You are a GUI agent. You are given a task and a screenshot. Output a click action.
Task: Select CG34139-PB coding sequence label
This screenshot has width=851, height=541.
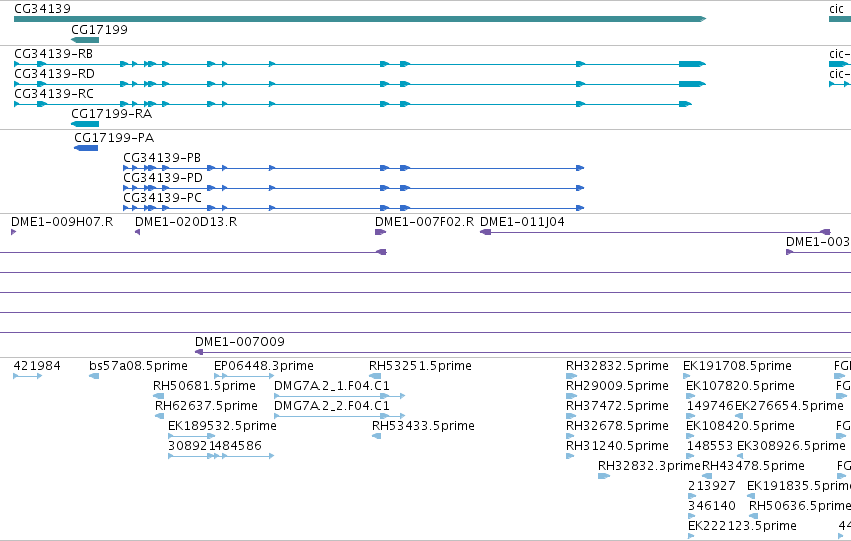tap(162, 158)
